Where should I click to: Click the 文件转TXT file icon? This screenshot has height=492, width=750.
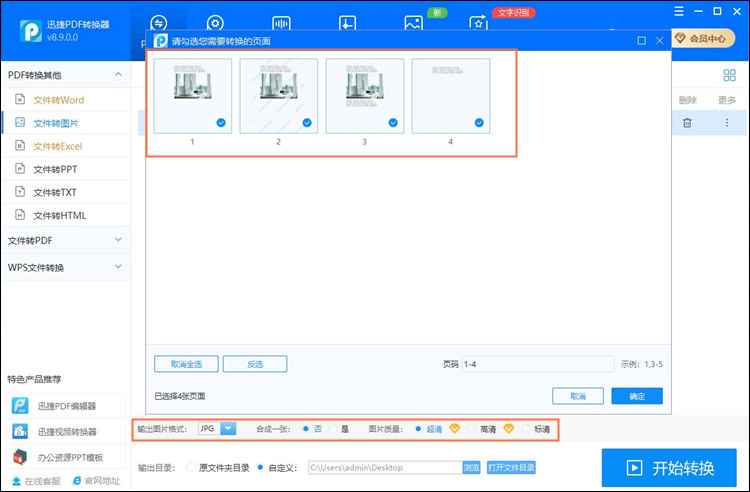coord(20,192)
